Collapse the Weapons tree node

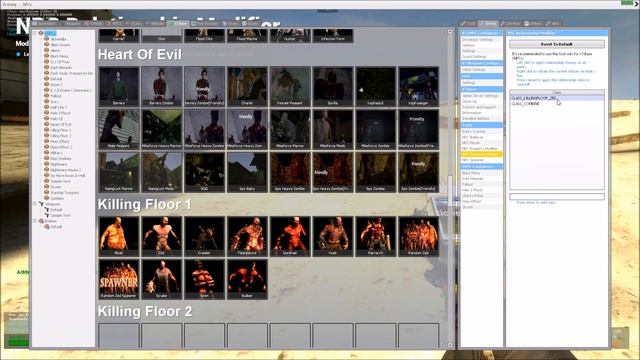[35, 204]
